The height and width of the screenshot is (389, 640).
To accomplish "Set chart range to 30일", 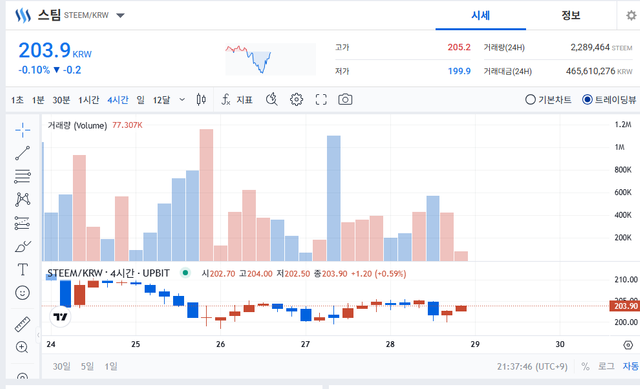I will [x=62, y=366].
